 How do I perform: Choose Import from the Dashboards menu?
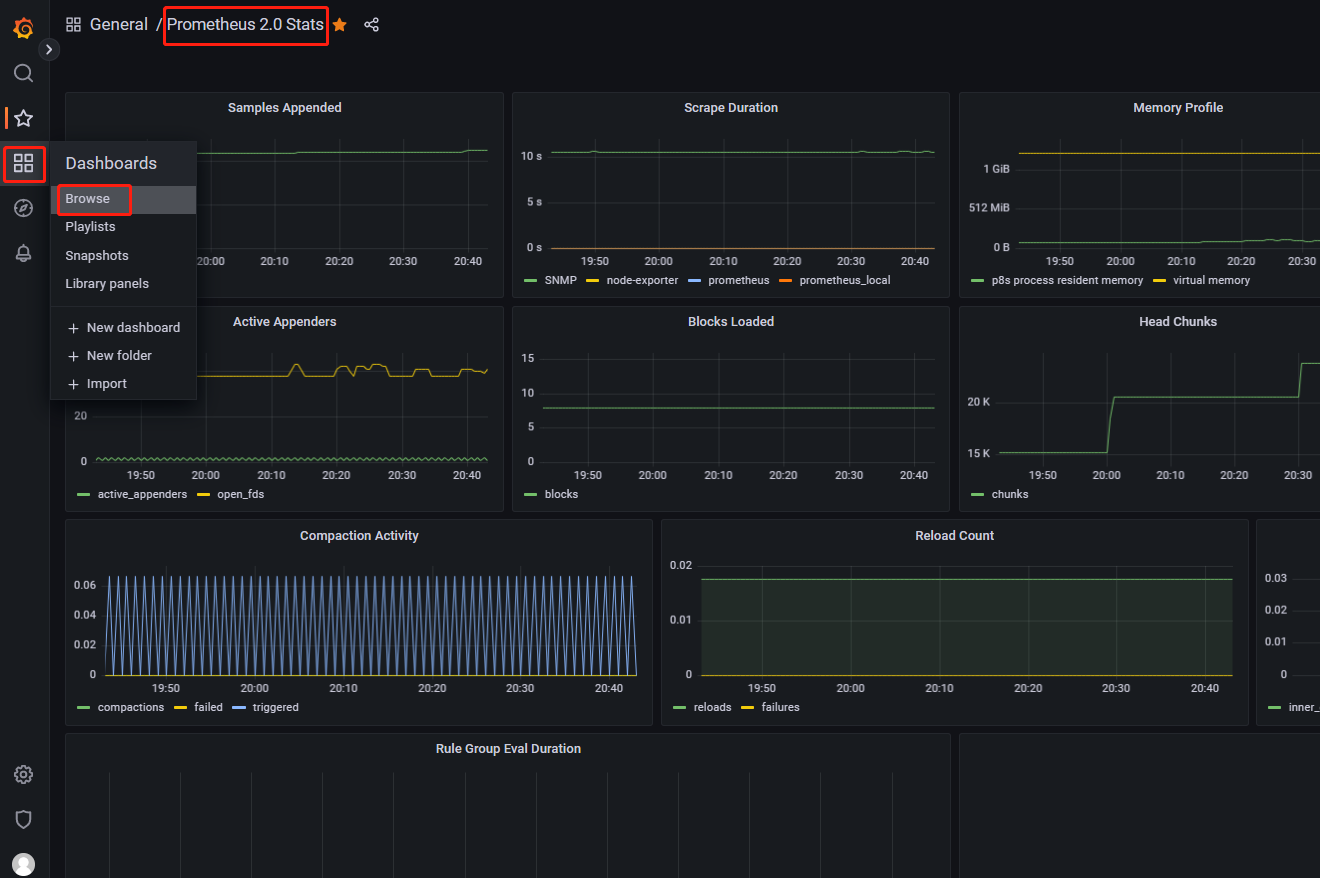[x=124, y=383]
